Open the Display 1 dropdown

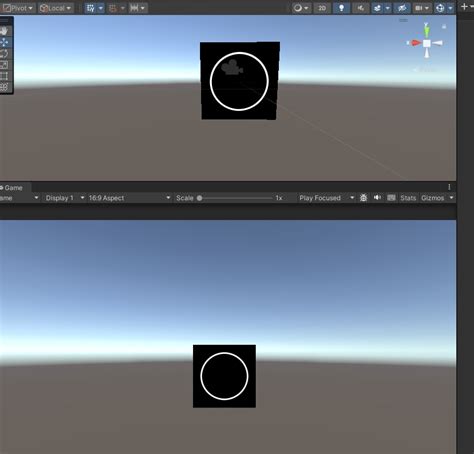coord(65,198)
